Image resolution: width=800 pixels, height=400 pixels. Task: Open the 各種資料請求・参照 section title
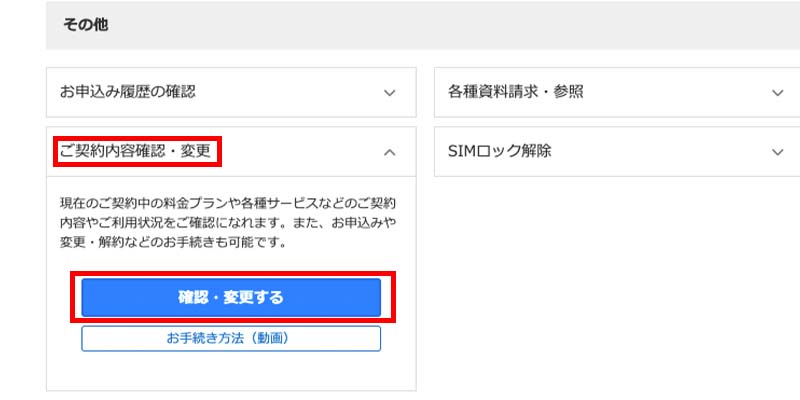(516, 92)
